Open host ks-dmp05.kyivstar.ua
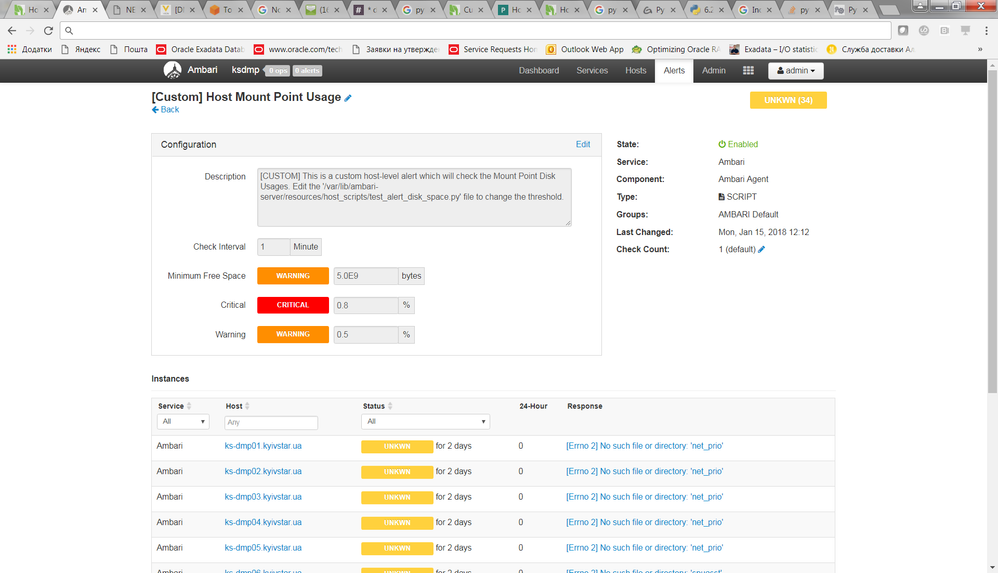Viewport: 998px width, 573px height. click(x=263, y=548)
